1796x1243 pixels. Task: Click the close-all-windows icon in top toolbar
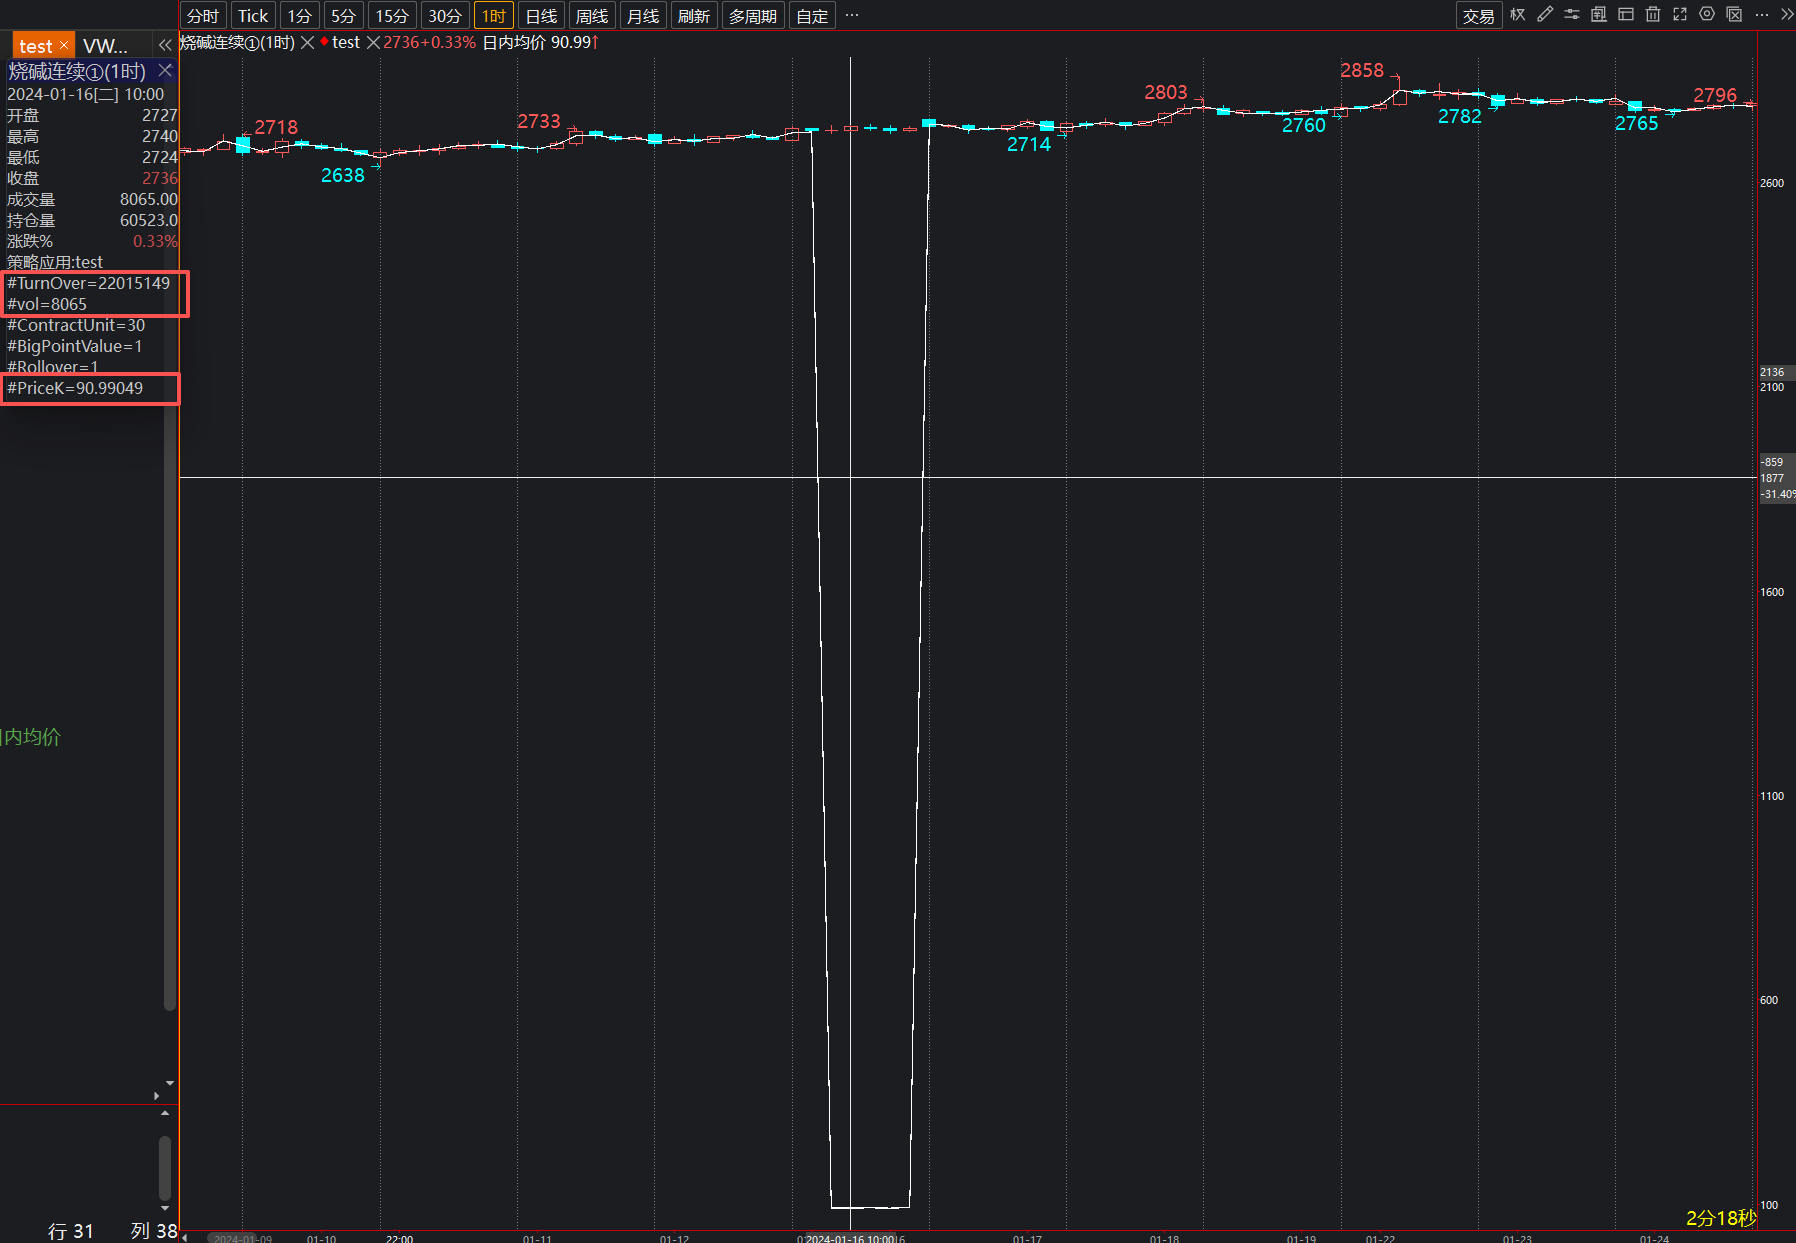pos(1734,14)
